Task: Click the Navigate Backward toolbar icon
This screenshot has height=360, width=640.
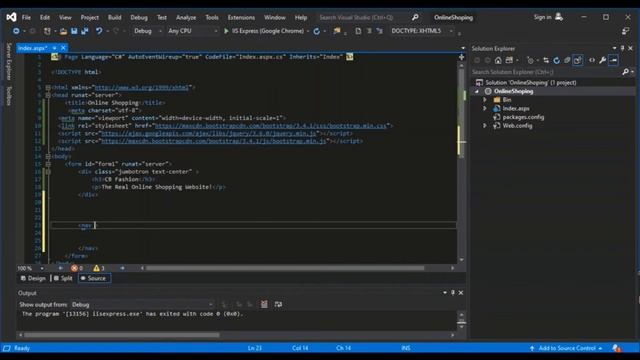Action: click(x=16, y=31)
